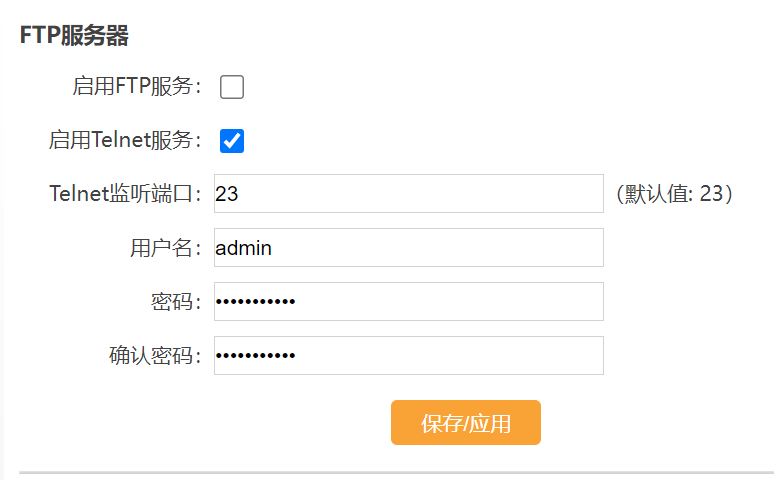Viewport: 774px width, 480px height.
Task: Click the 23 value in the port box
Action: coord(227,194)
